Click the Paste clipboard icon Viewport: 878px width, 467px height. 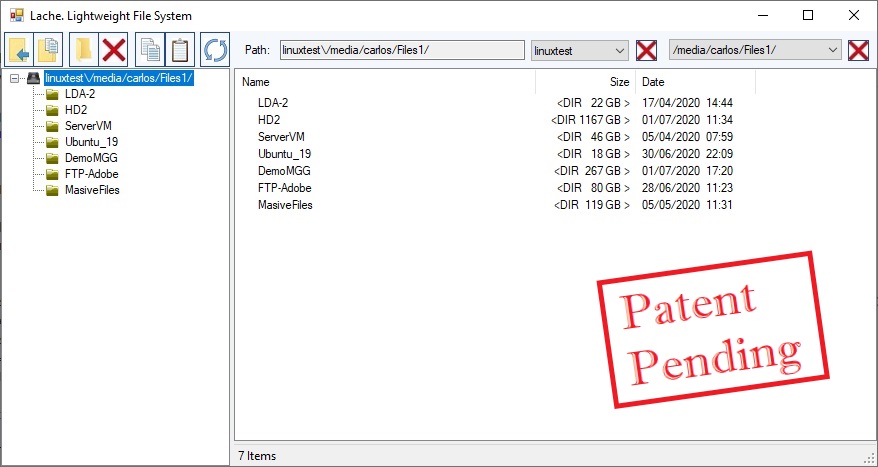(180, 49)
